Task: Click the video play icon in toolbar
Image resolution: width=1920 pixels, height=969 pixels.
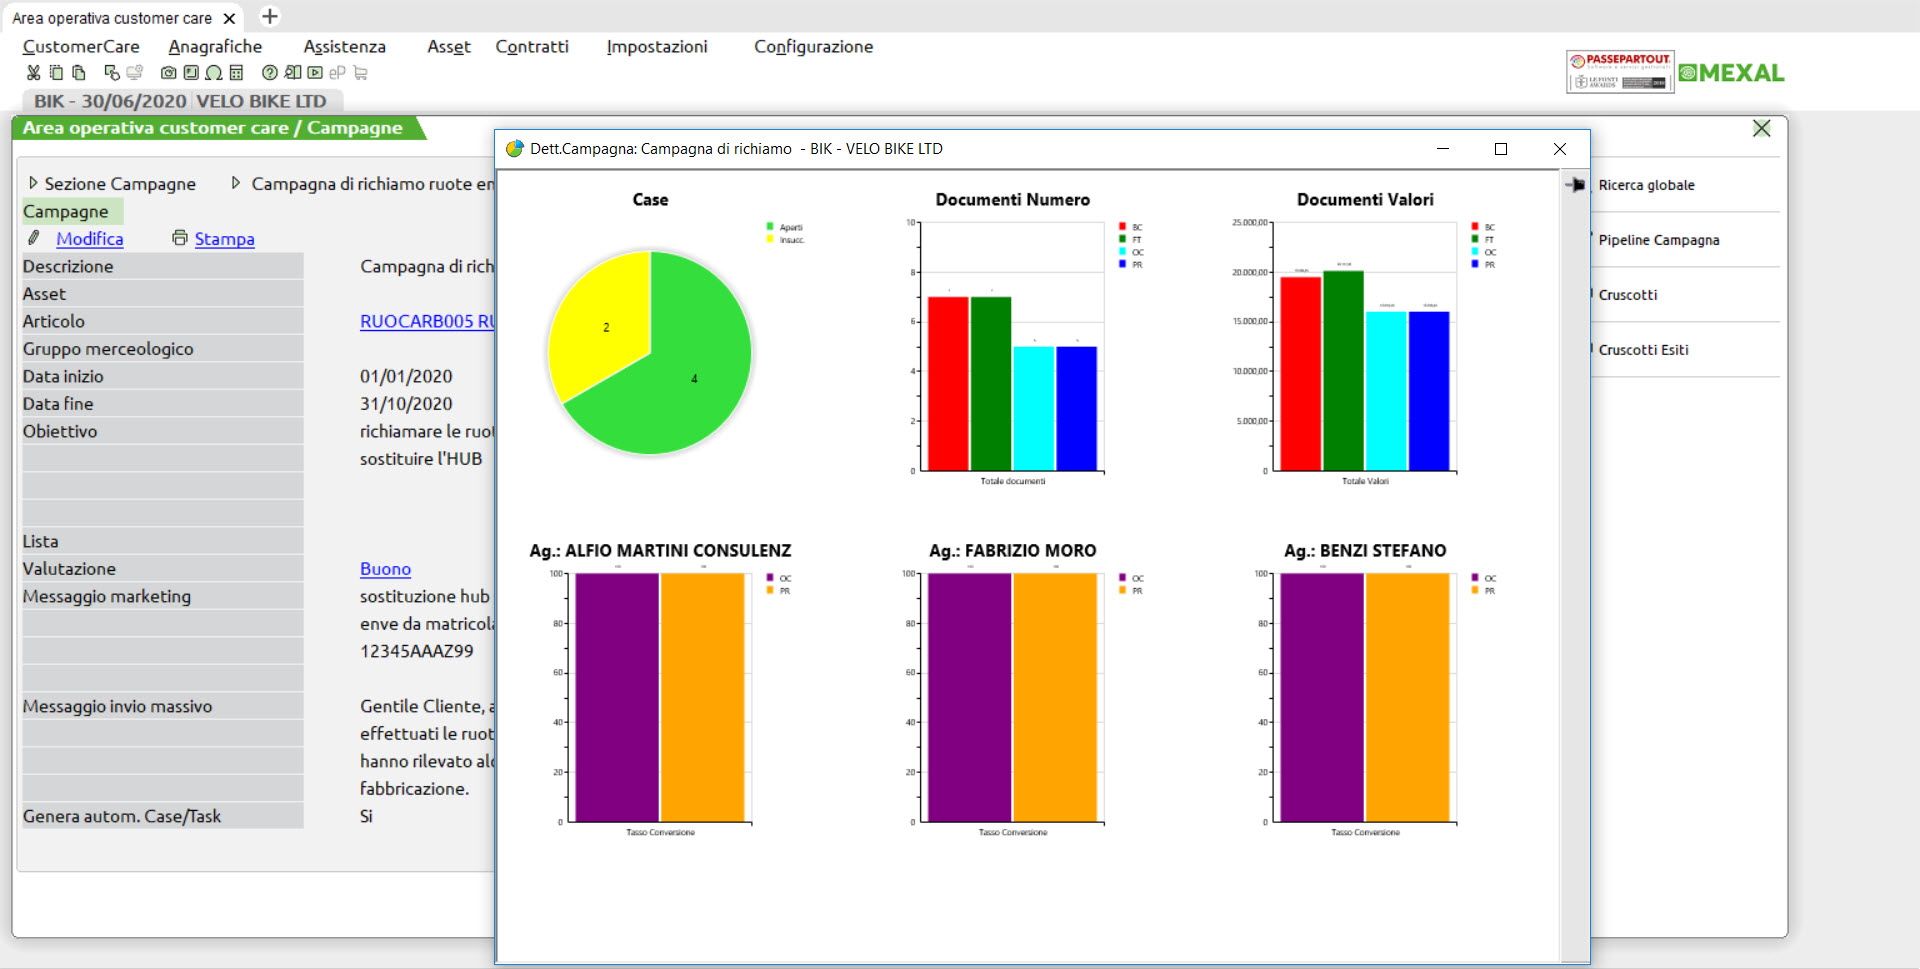Action: click(315, 73)
